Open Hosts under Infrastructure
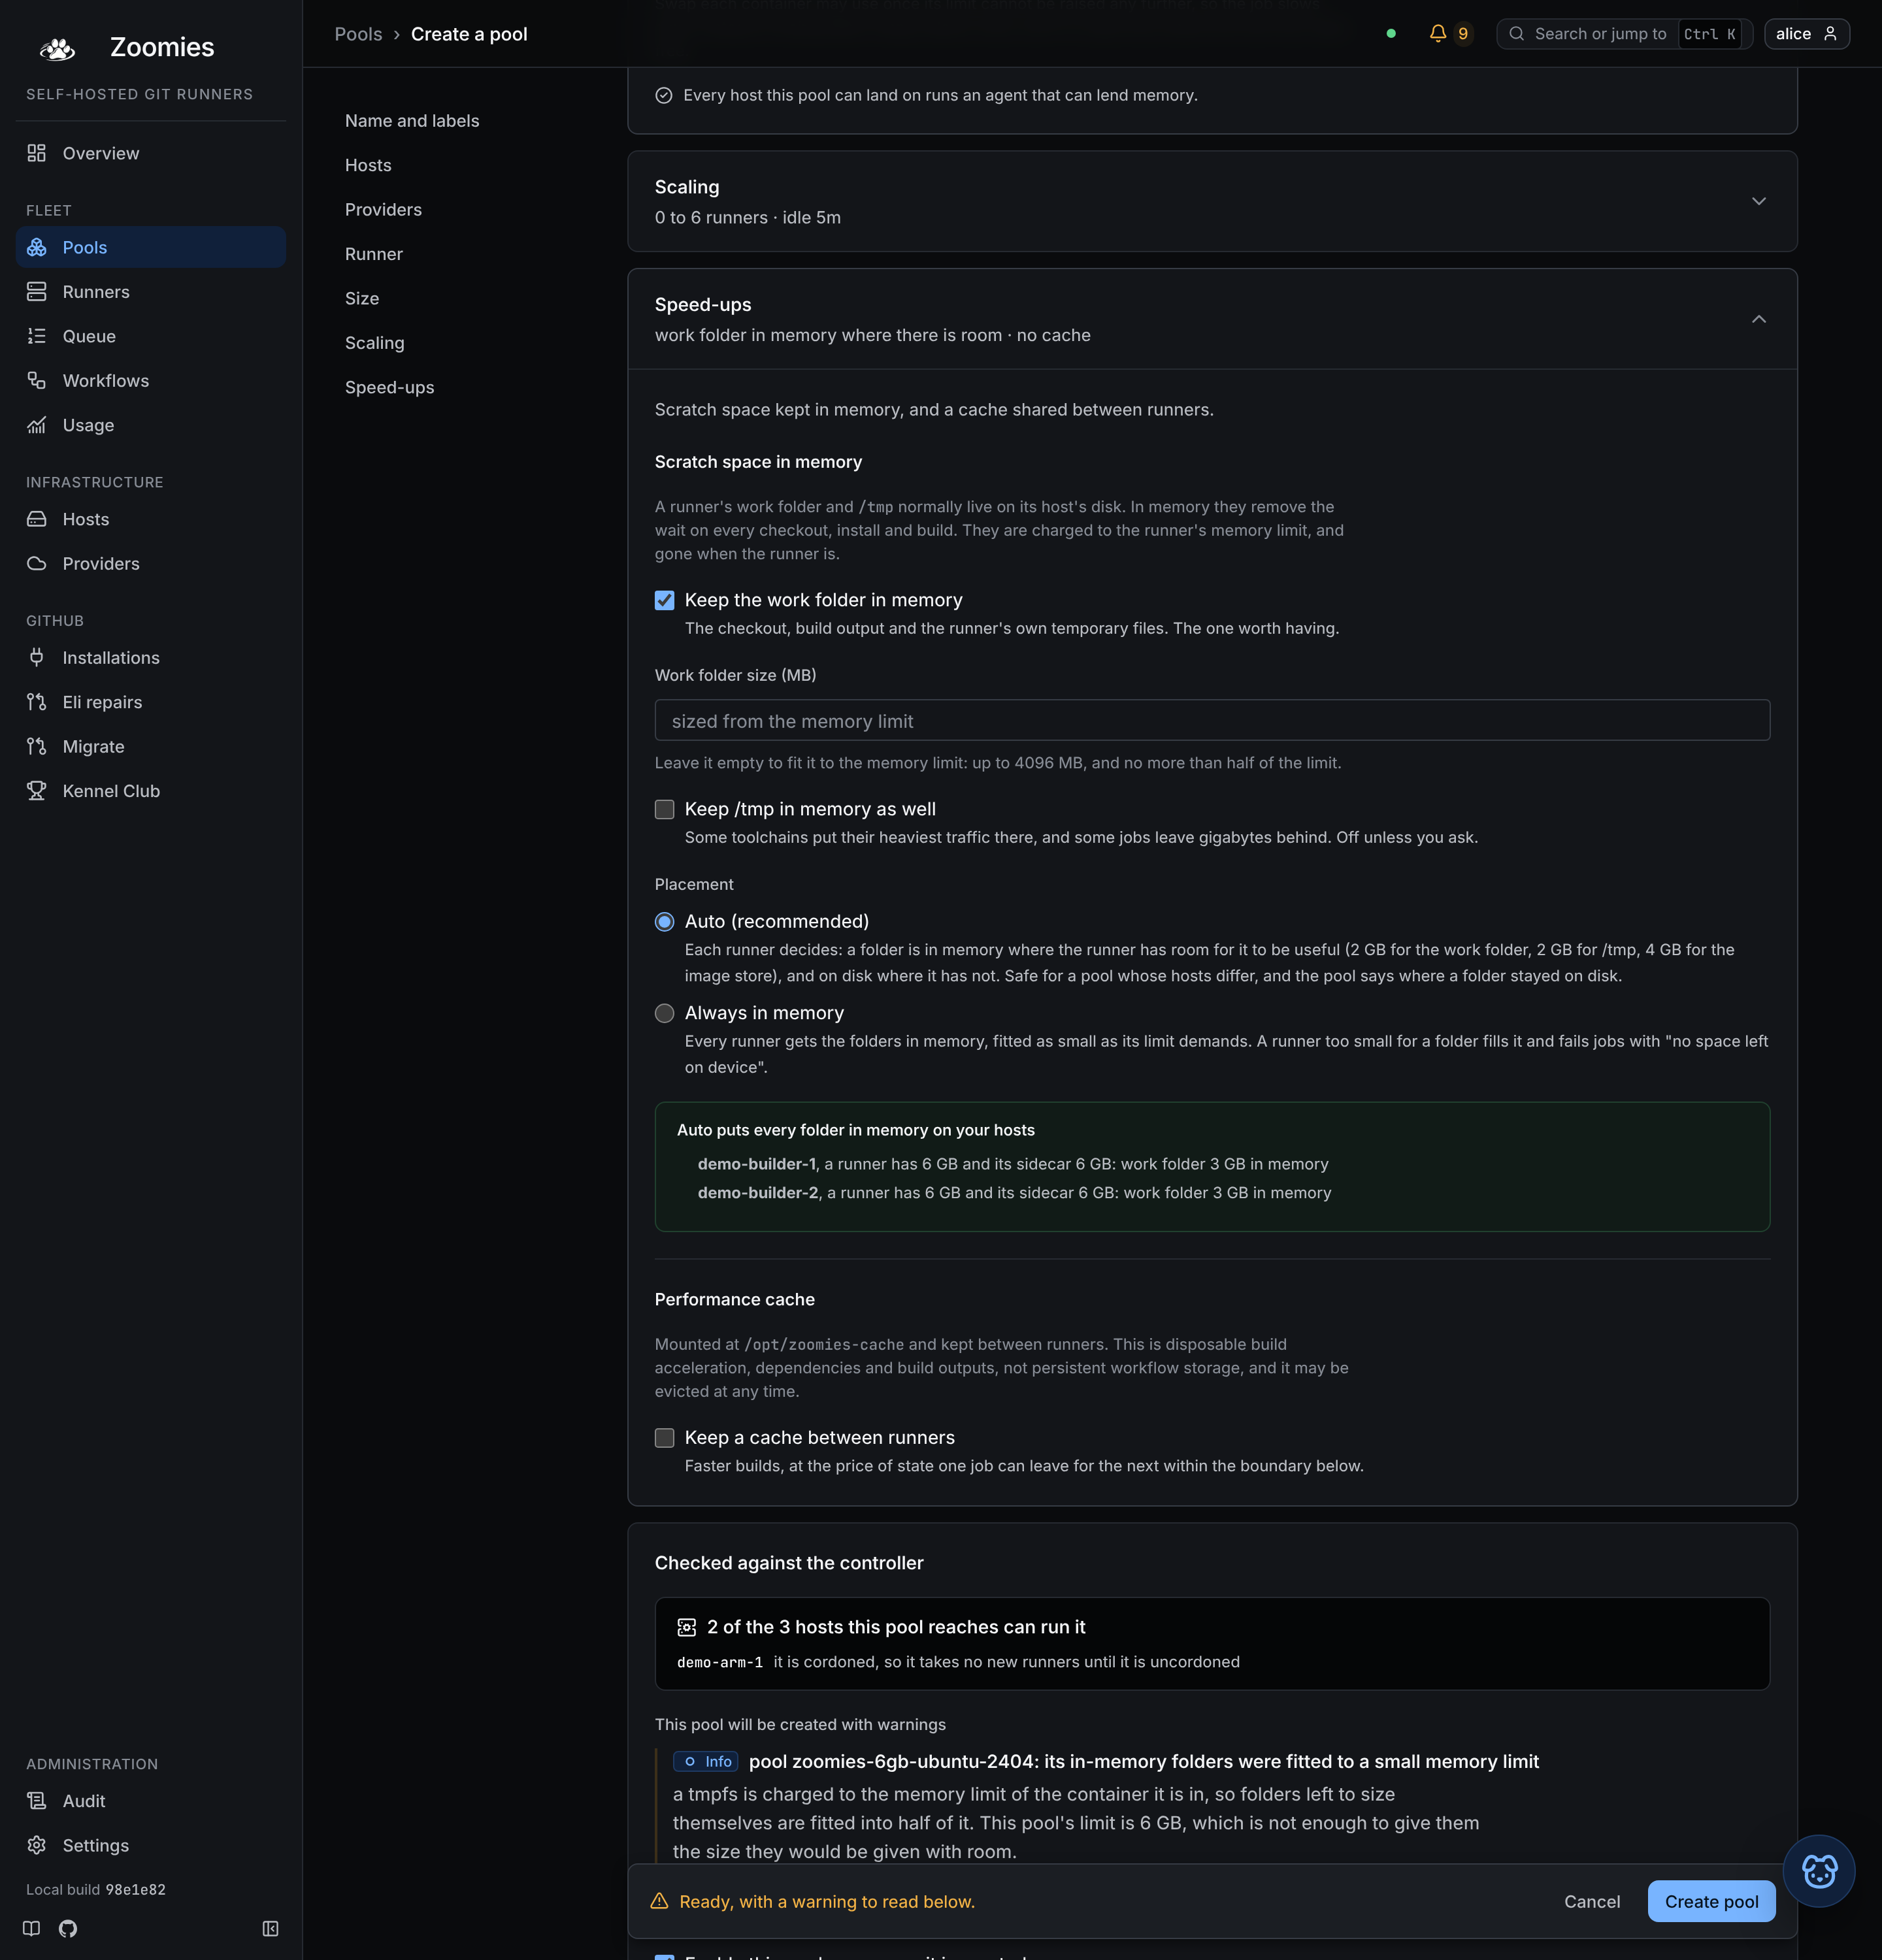Screen dimensions: 1882x1960 [x=151, y=519]
